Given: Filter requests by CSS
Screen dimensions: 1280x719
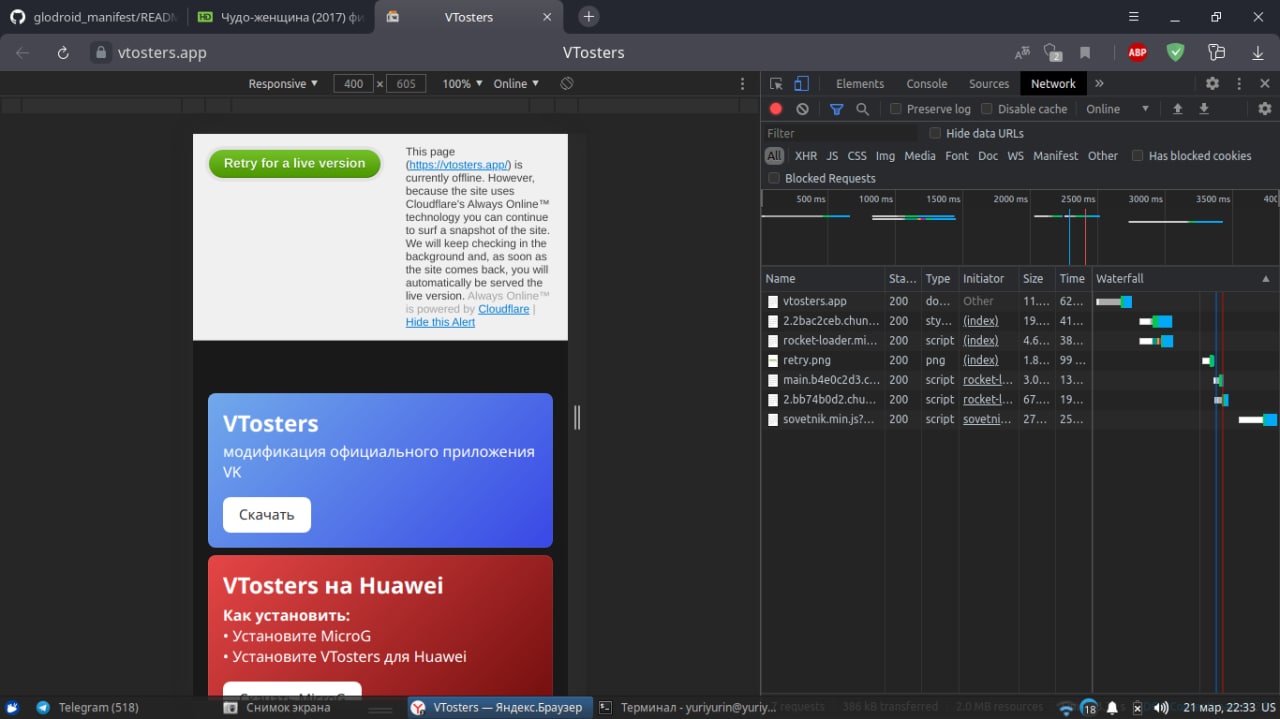Looking at the screenshot, I should pyautogui.click(x=857, y=156).
